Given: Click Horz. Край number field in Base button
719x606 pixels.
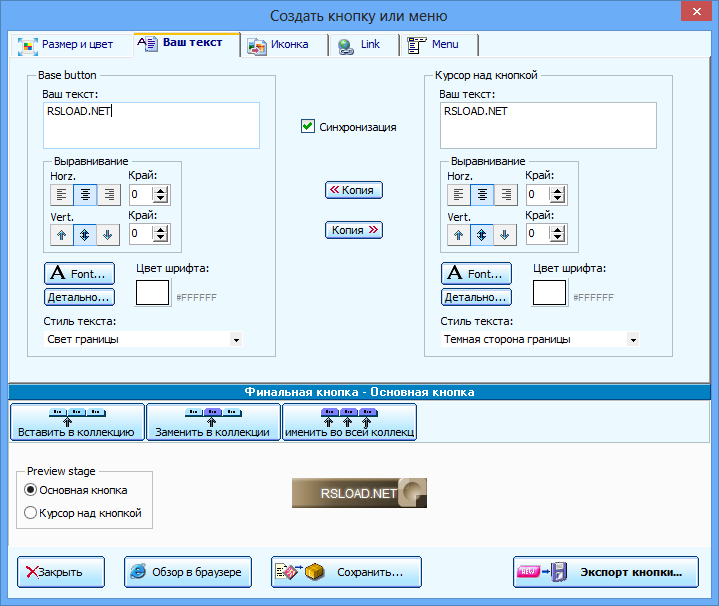Looking at the screenshot, I should (141, 194).
